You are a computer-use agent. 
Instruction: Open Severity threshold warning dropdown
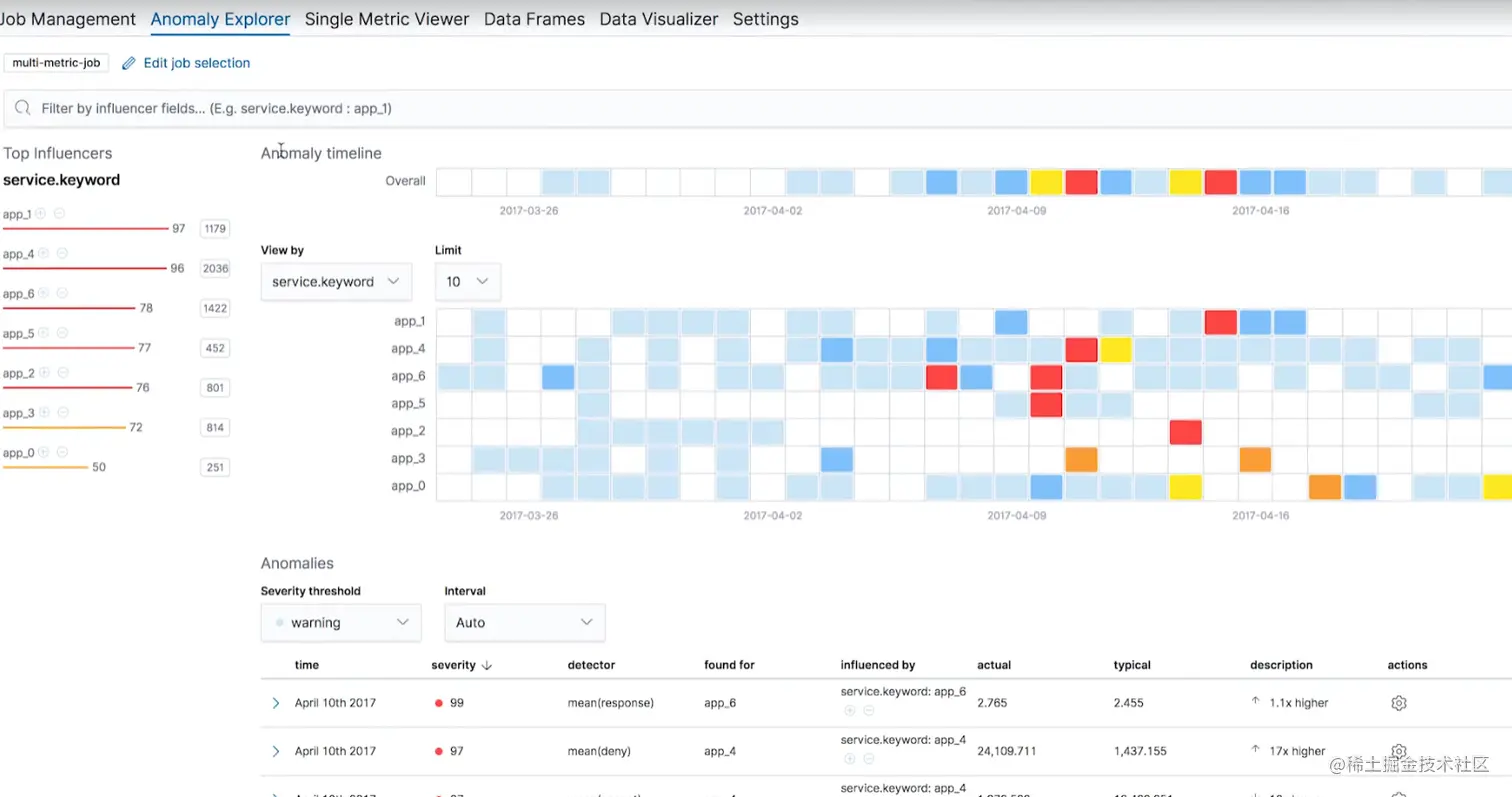tap(341, 622)
